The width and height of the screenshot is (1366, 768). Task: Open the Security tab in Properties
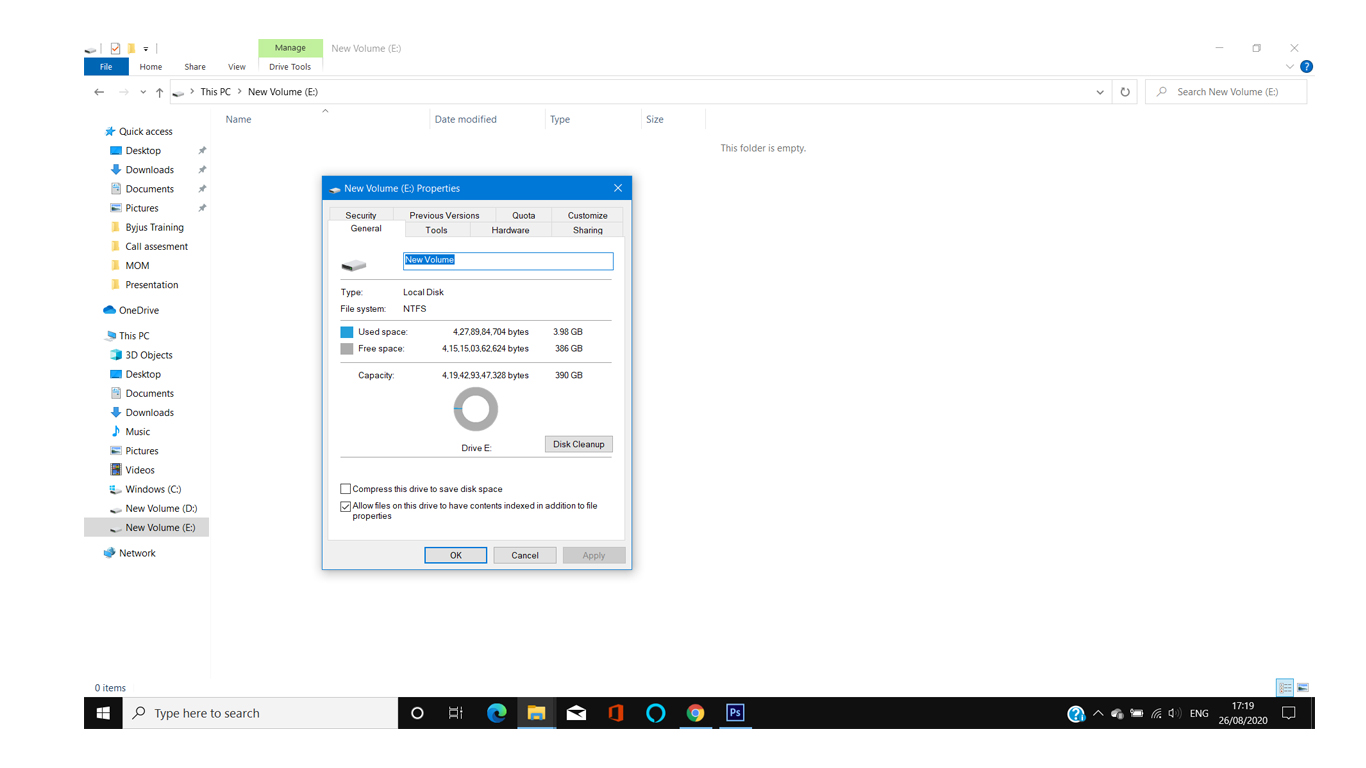click(x=361, y=215)
